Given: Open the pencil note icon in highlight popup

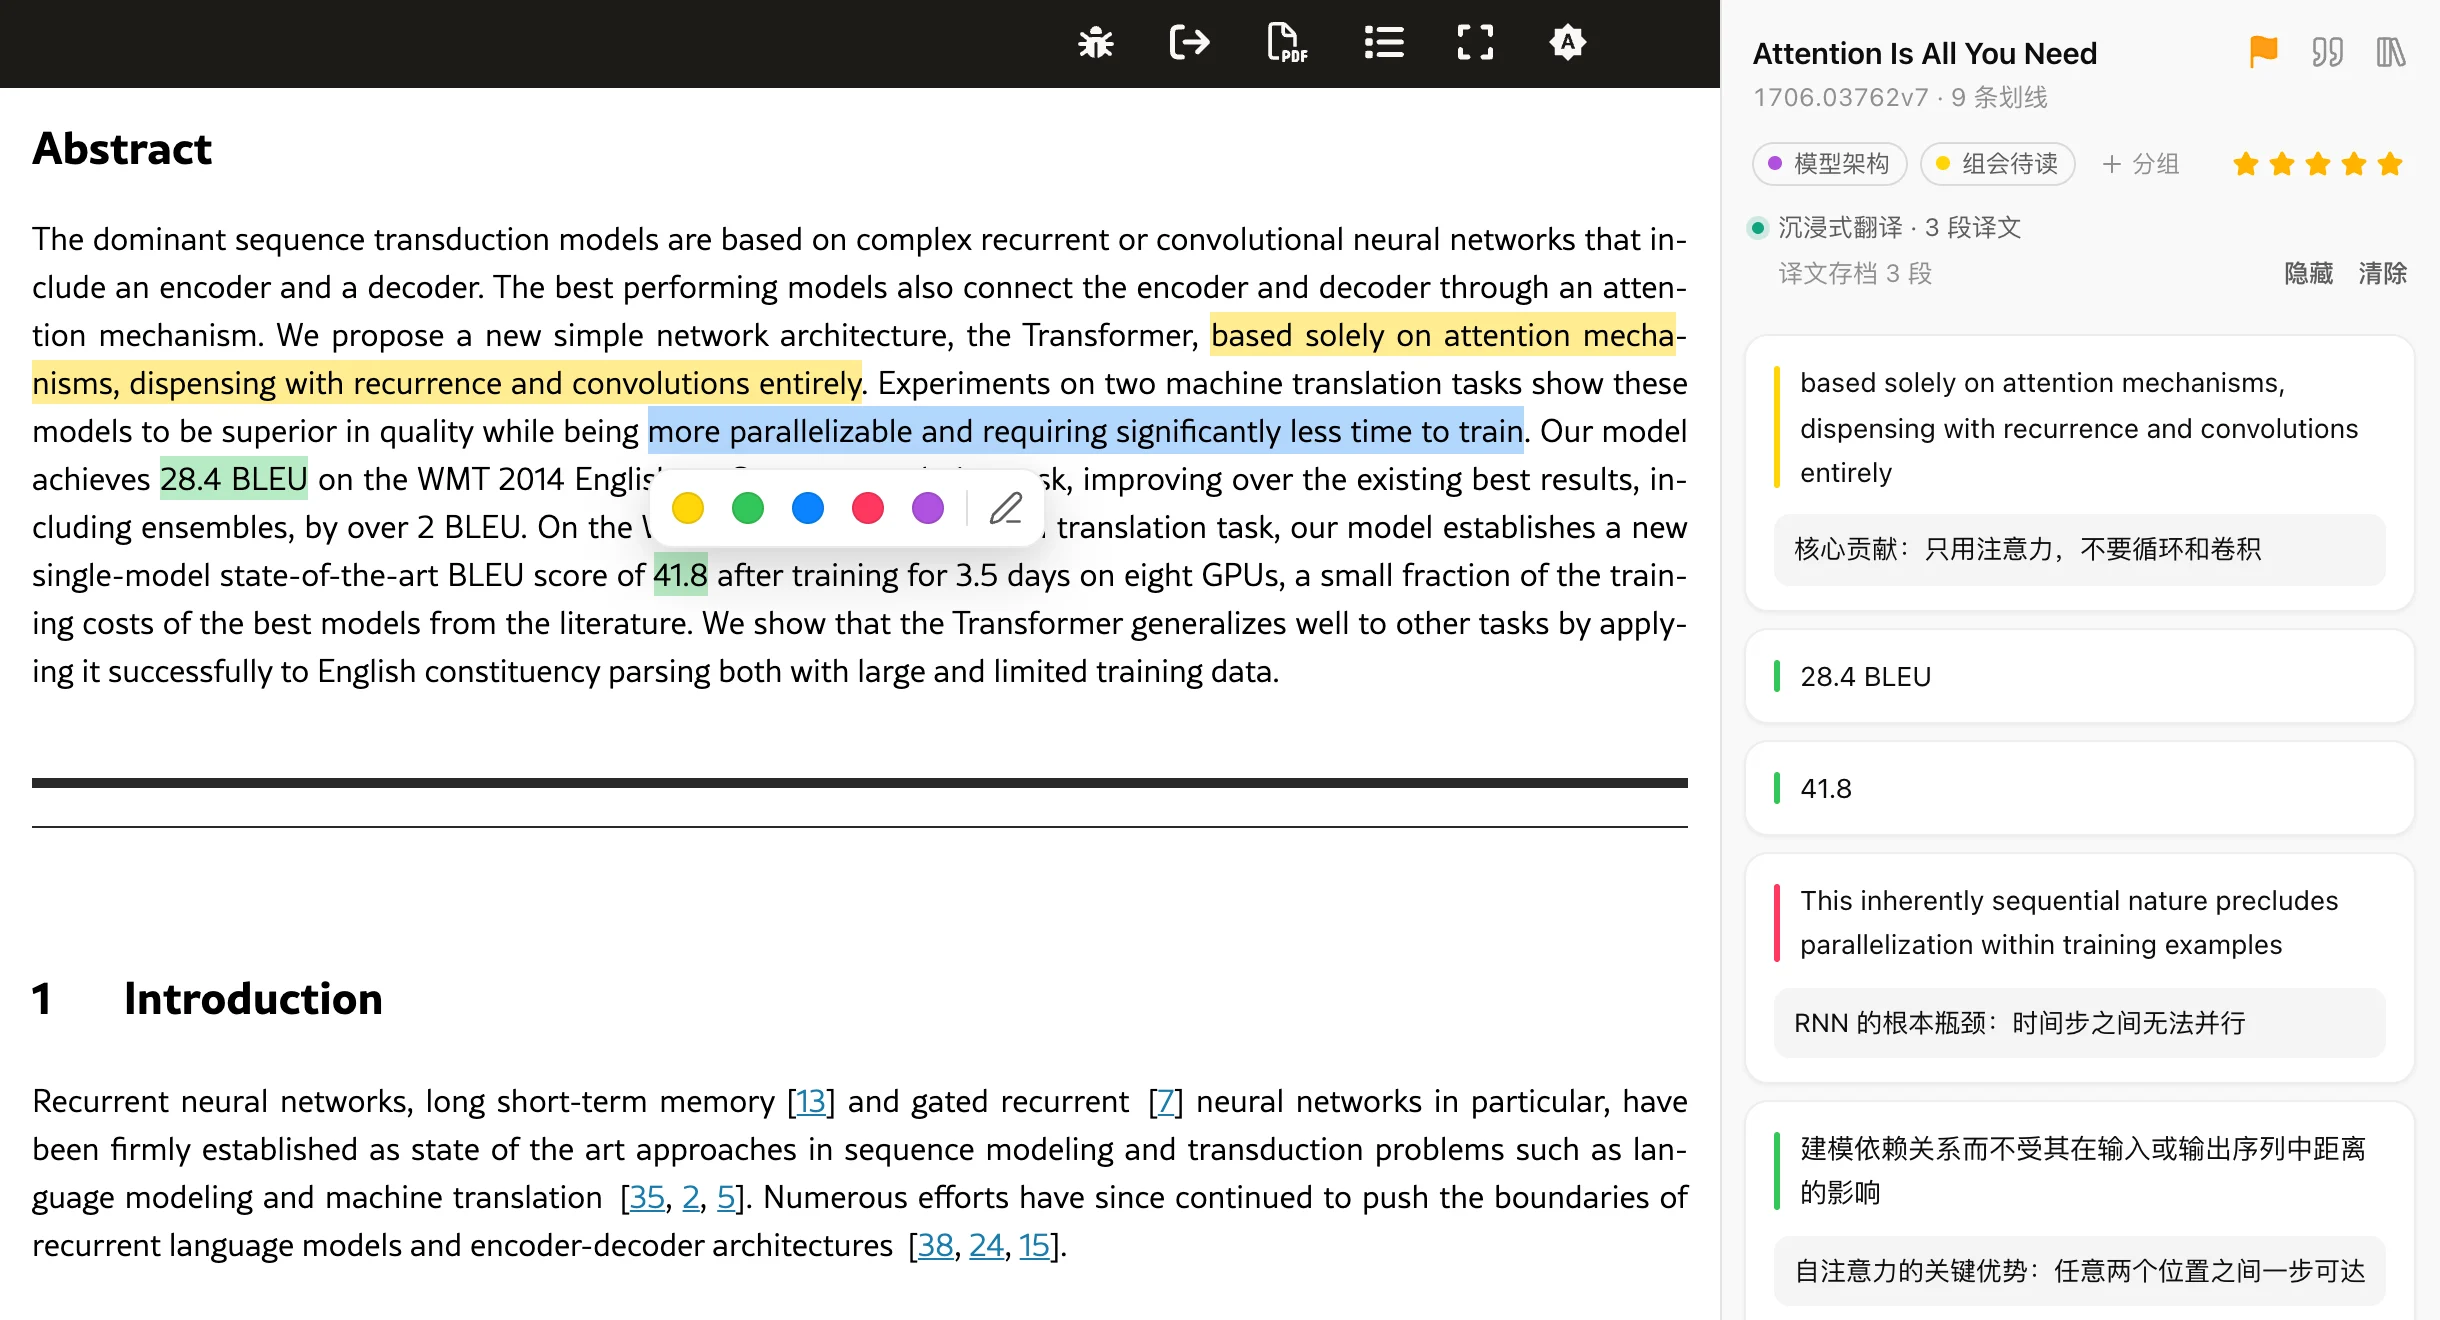Looking at the screenshot, I should (1006, 508).
